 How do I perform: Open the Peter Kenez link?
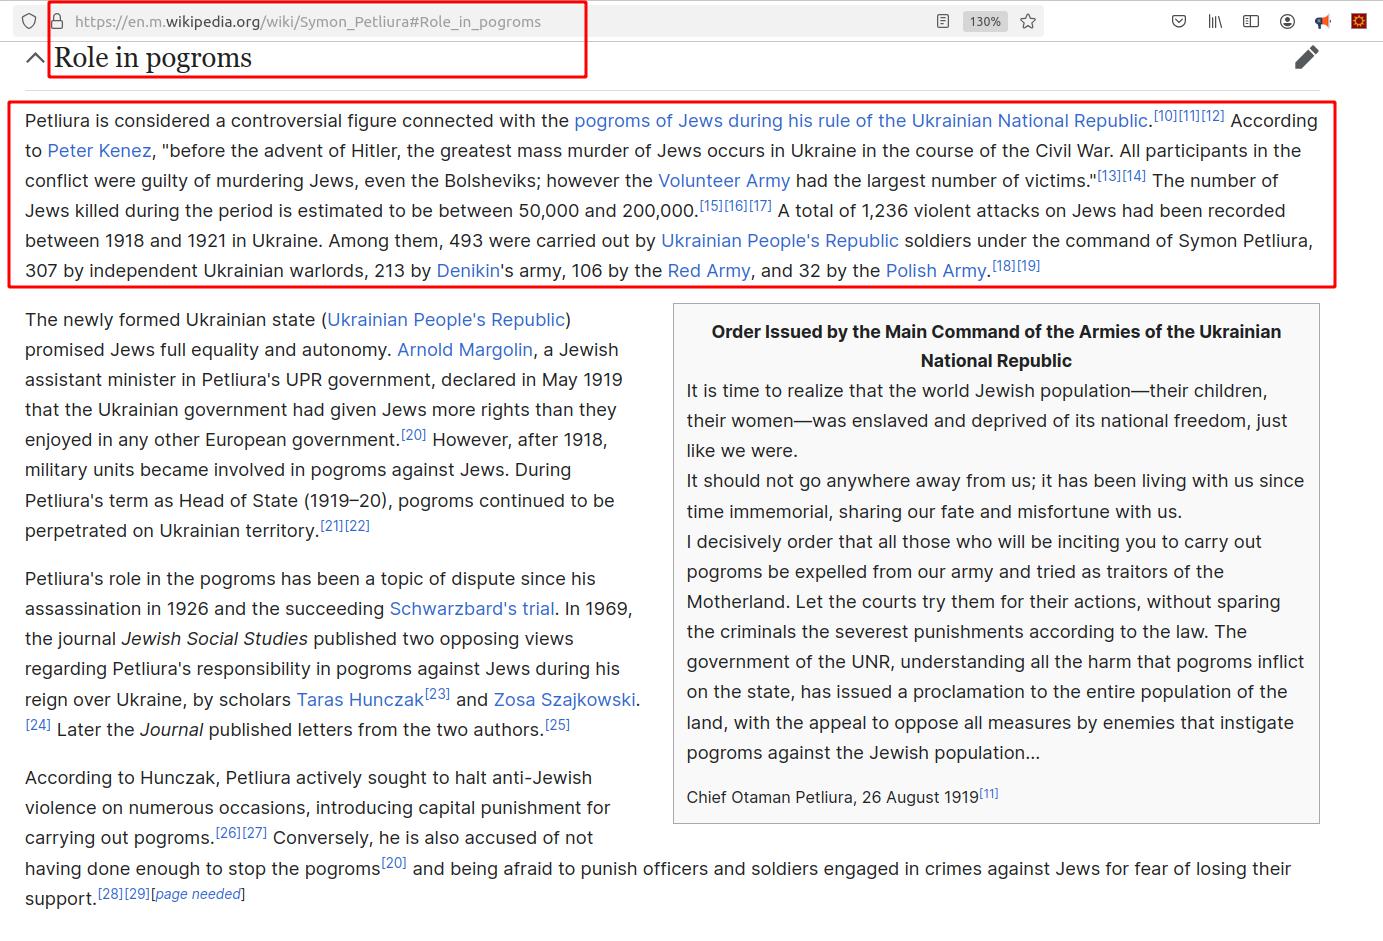(99, 151)
